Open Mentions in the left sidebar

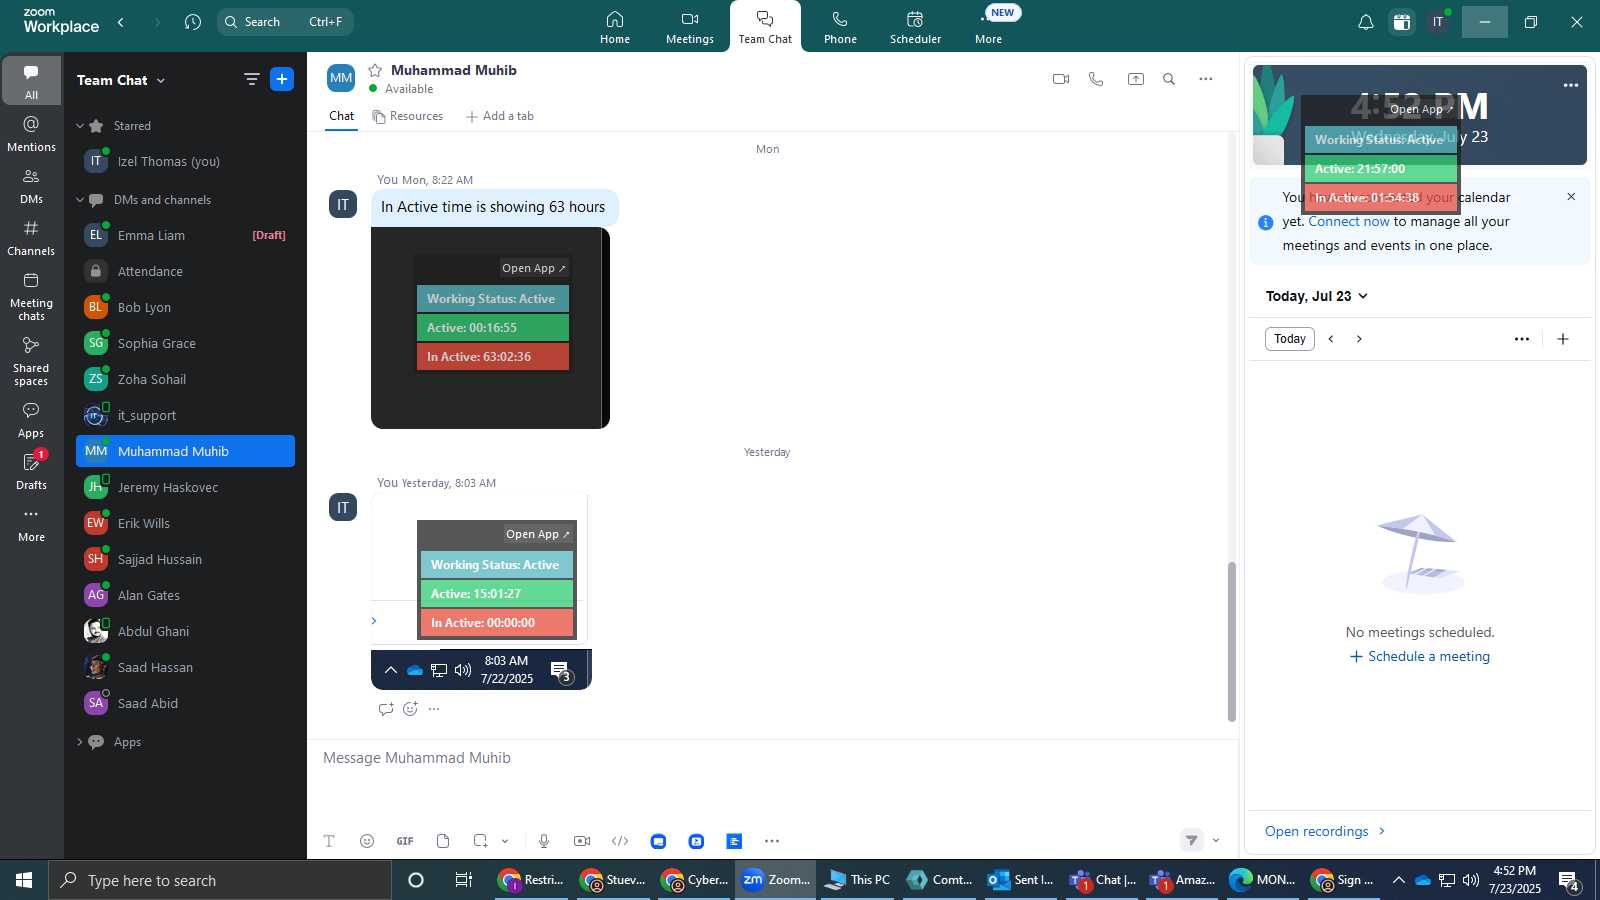(31, 133)
